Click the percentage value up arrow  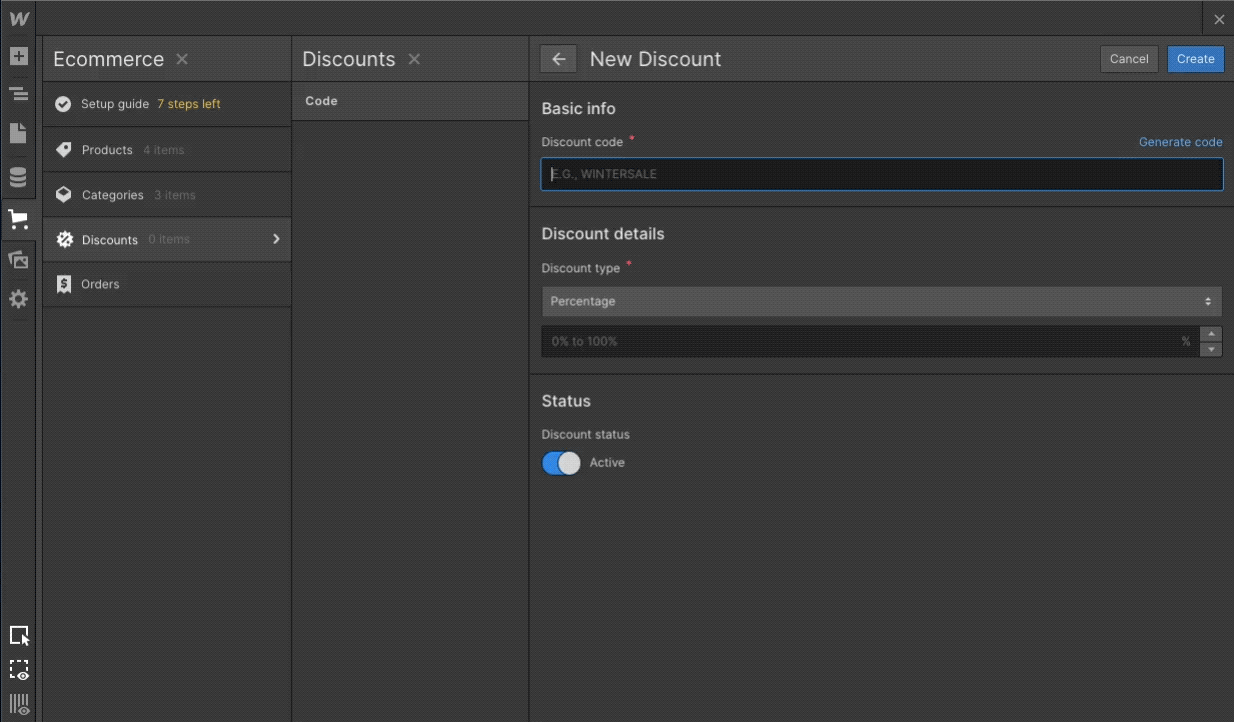1211,335
